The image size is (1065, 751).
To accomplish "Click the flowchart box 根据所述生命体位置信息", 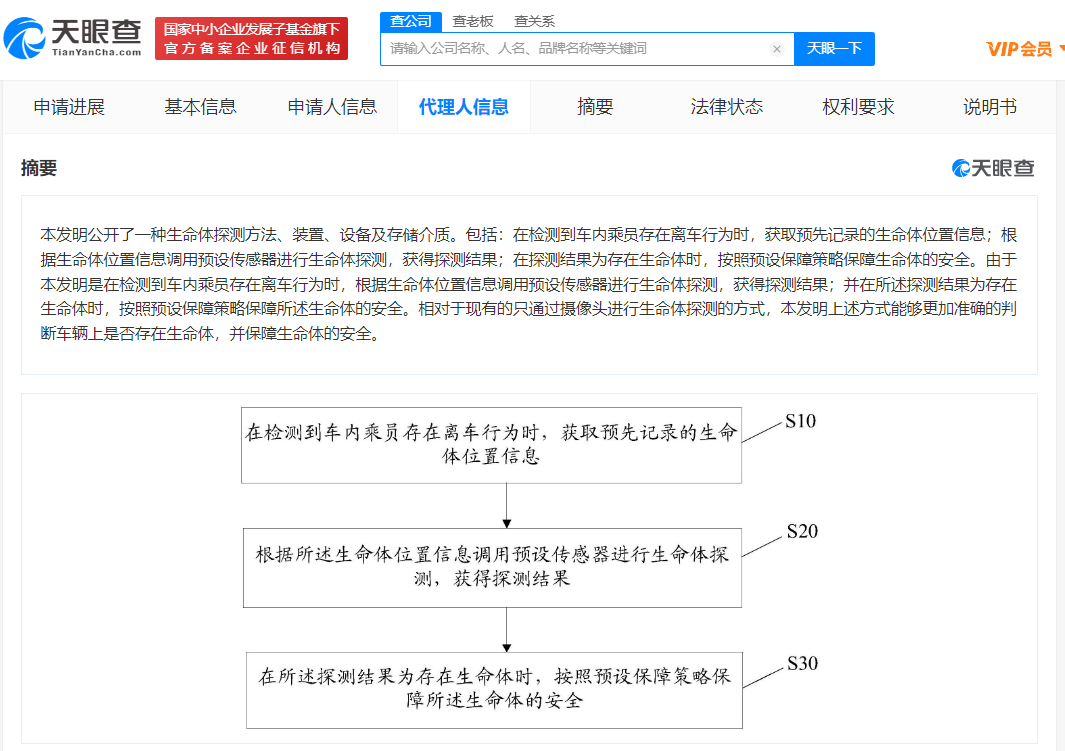I will [492, 568].
